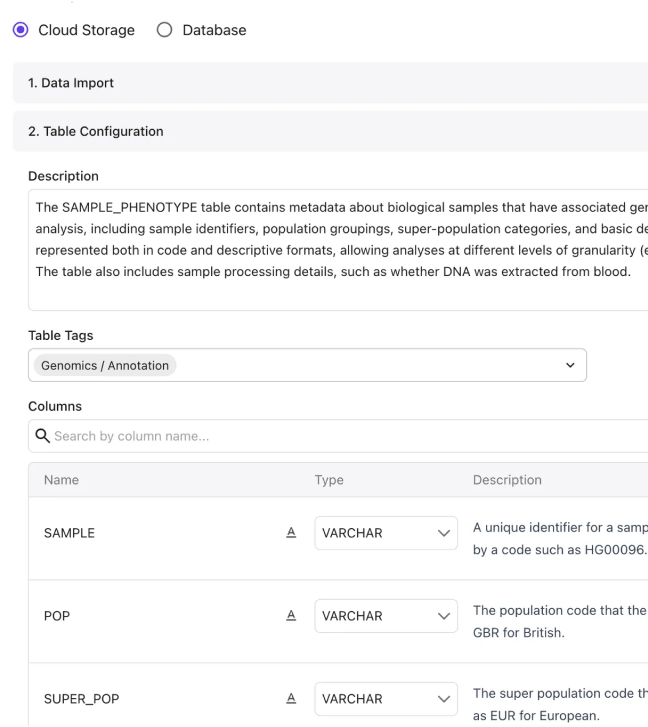Click into the table Description text area
Viewport: 648px width, 727px height.
coord(338,250)
